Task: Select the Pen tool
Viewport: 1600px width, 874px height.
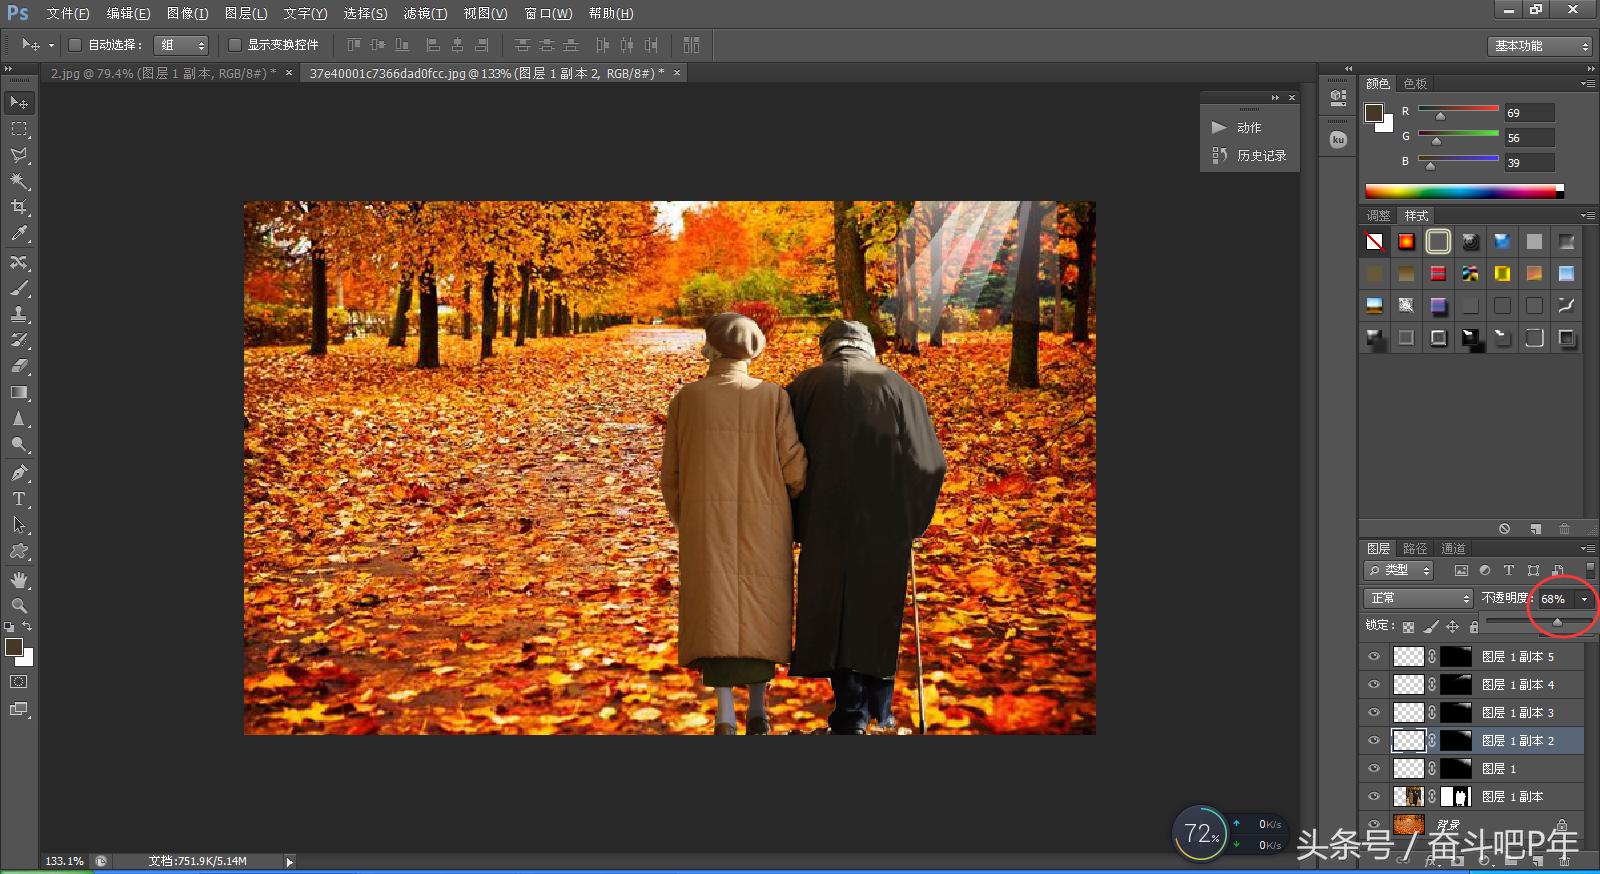Action: click(x=19, y=472)
